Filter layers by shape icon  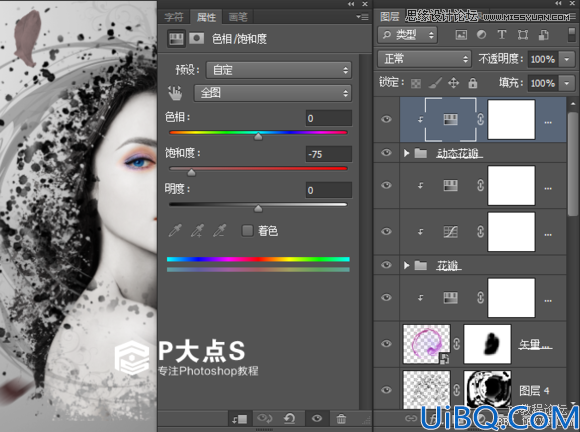pos(523,35)
